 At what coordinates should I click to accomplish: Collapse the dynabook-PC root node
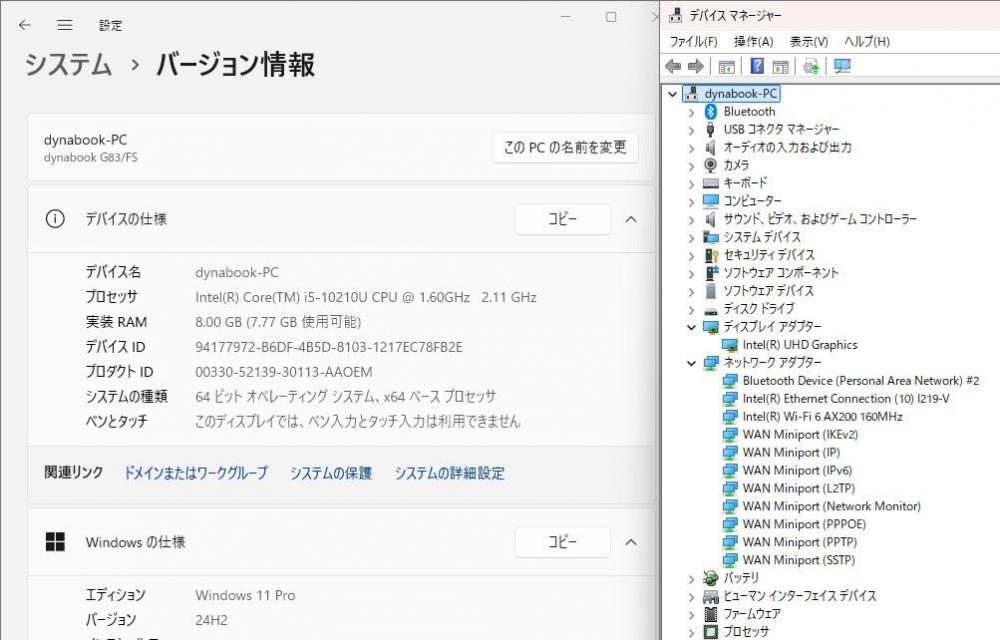pos(672,94)
